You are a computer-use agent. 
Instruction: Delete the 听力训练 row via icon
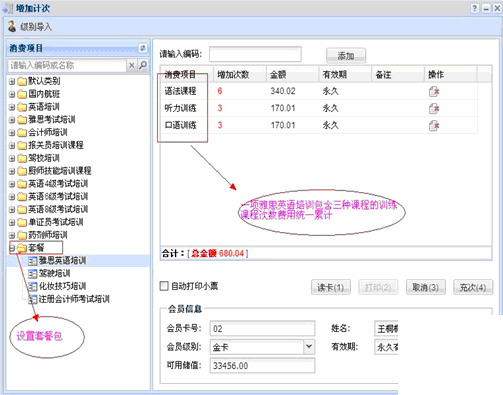(x=434, y=108)
